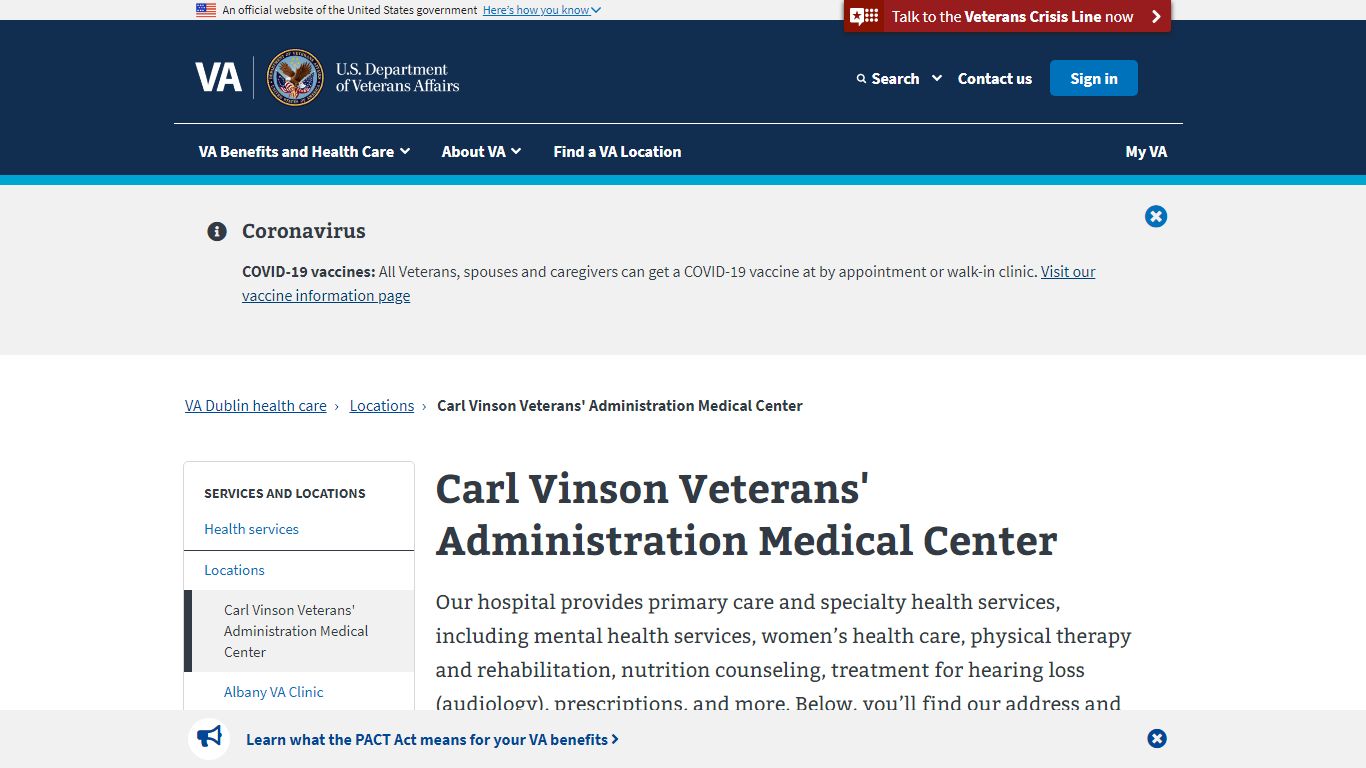Click the Carl Vinson Veterans' Administration Medical Center page heading
Viewport: 1366px width, 768px height.
coord(746,515)
